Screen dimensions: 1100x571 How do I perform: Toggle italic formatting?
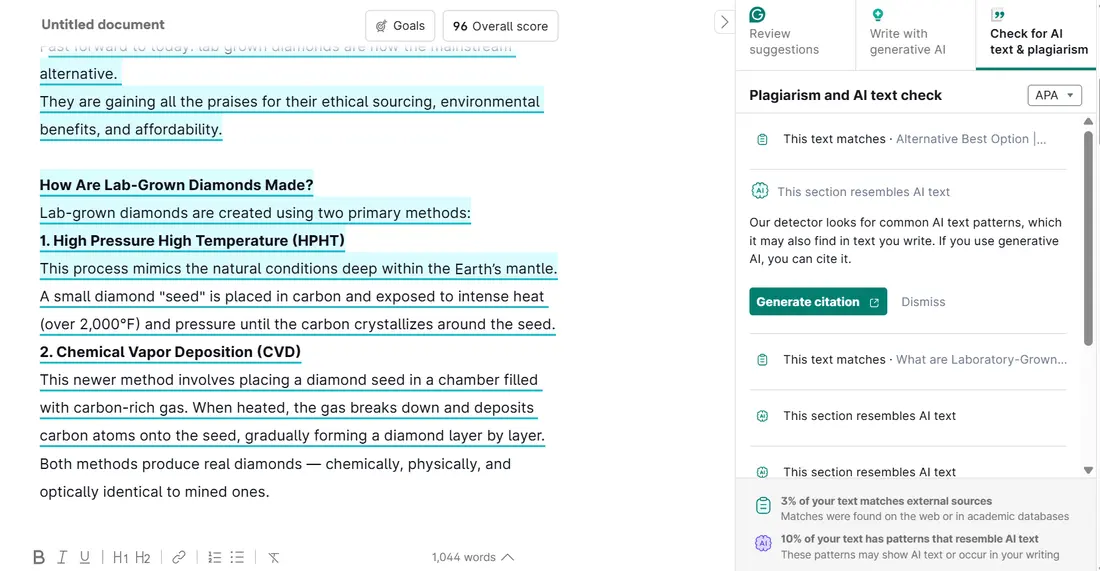62,557
